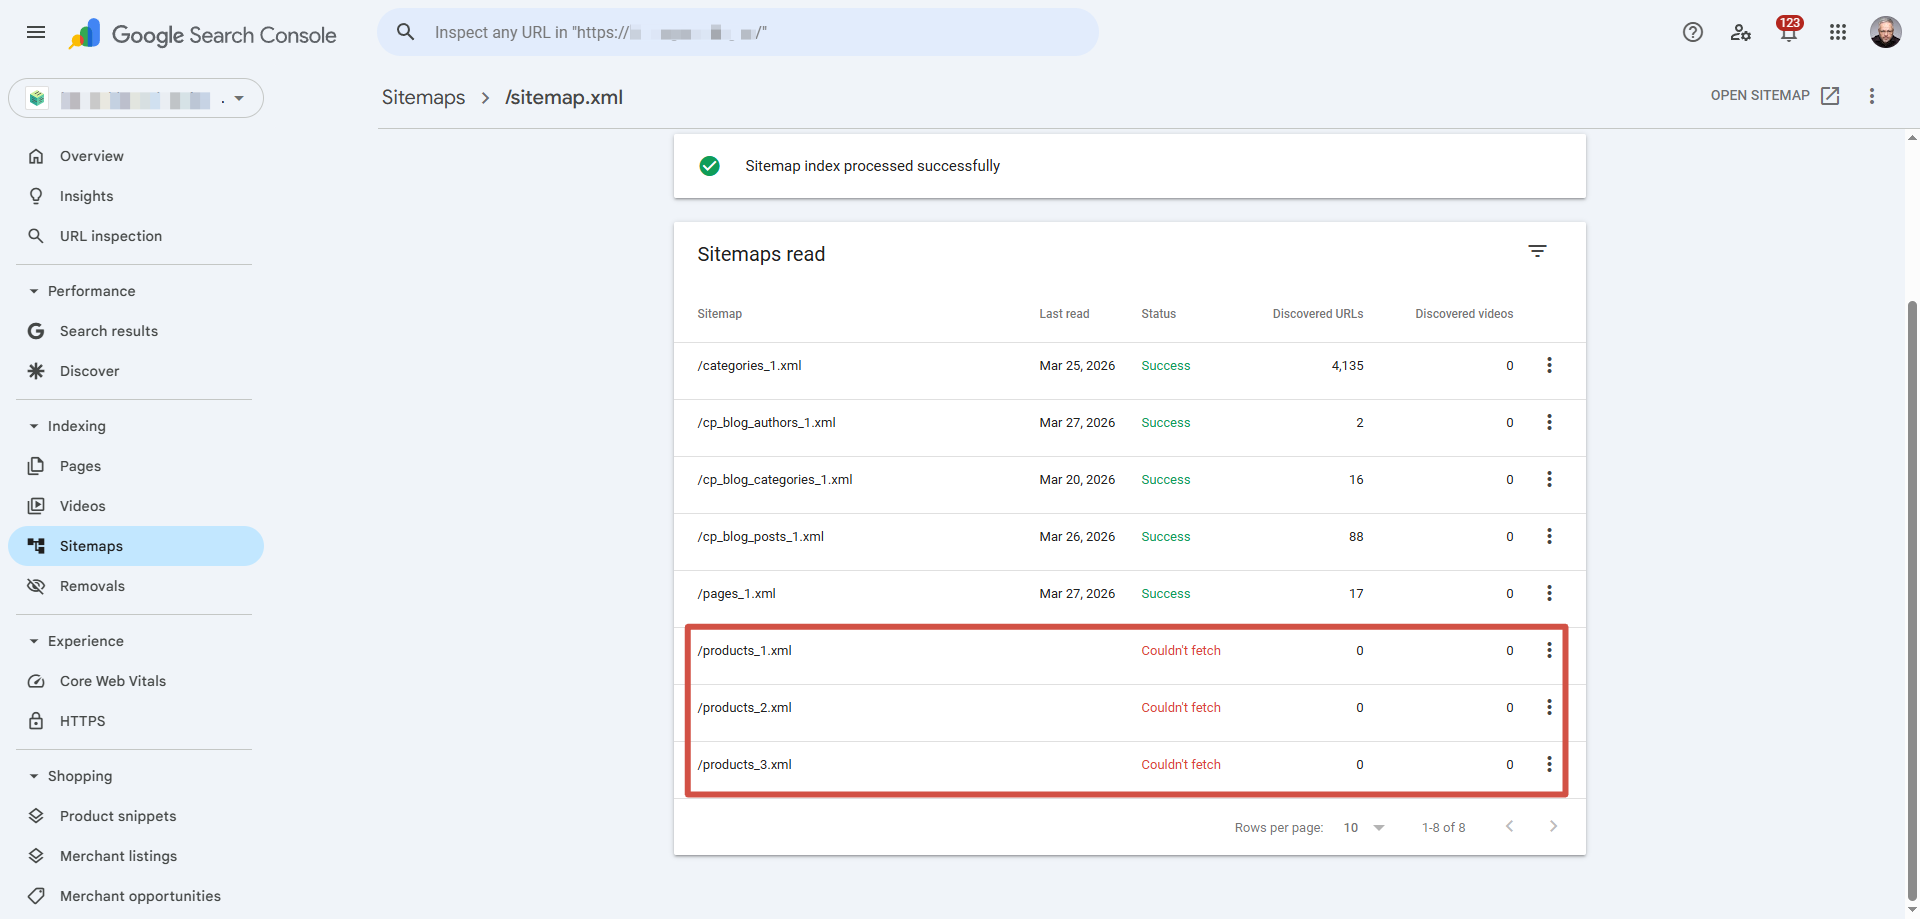Click the URL inspection search field

click(738, 32)
